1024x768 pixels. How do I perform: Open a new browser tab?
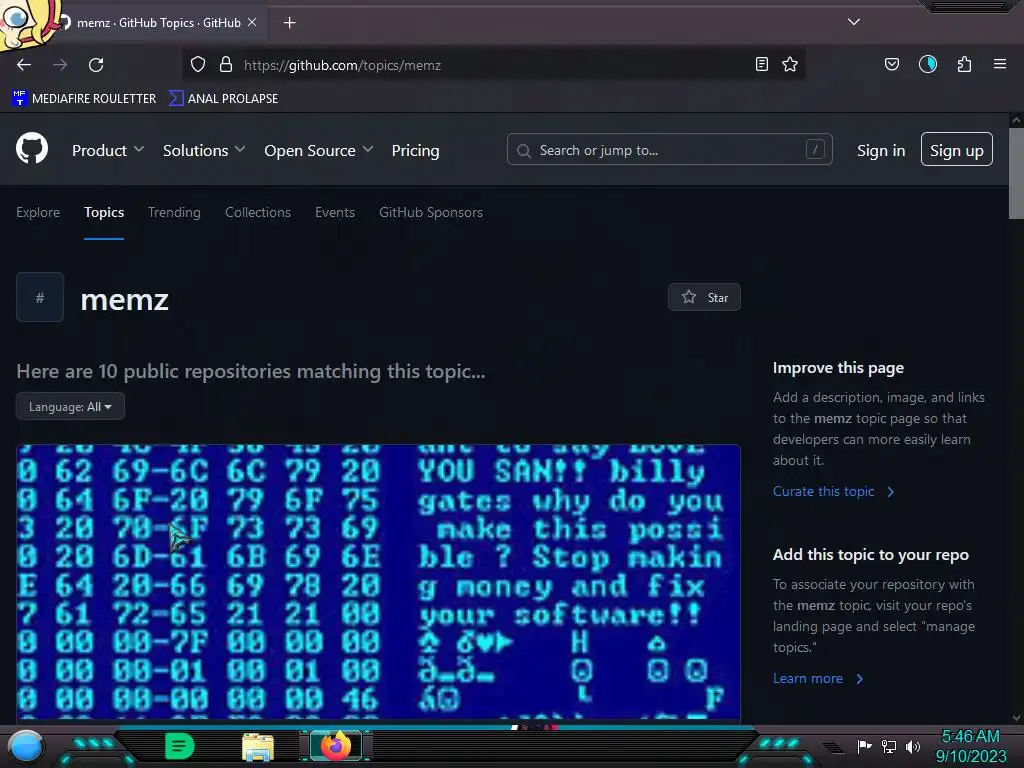tap(289, 23)
